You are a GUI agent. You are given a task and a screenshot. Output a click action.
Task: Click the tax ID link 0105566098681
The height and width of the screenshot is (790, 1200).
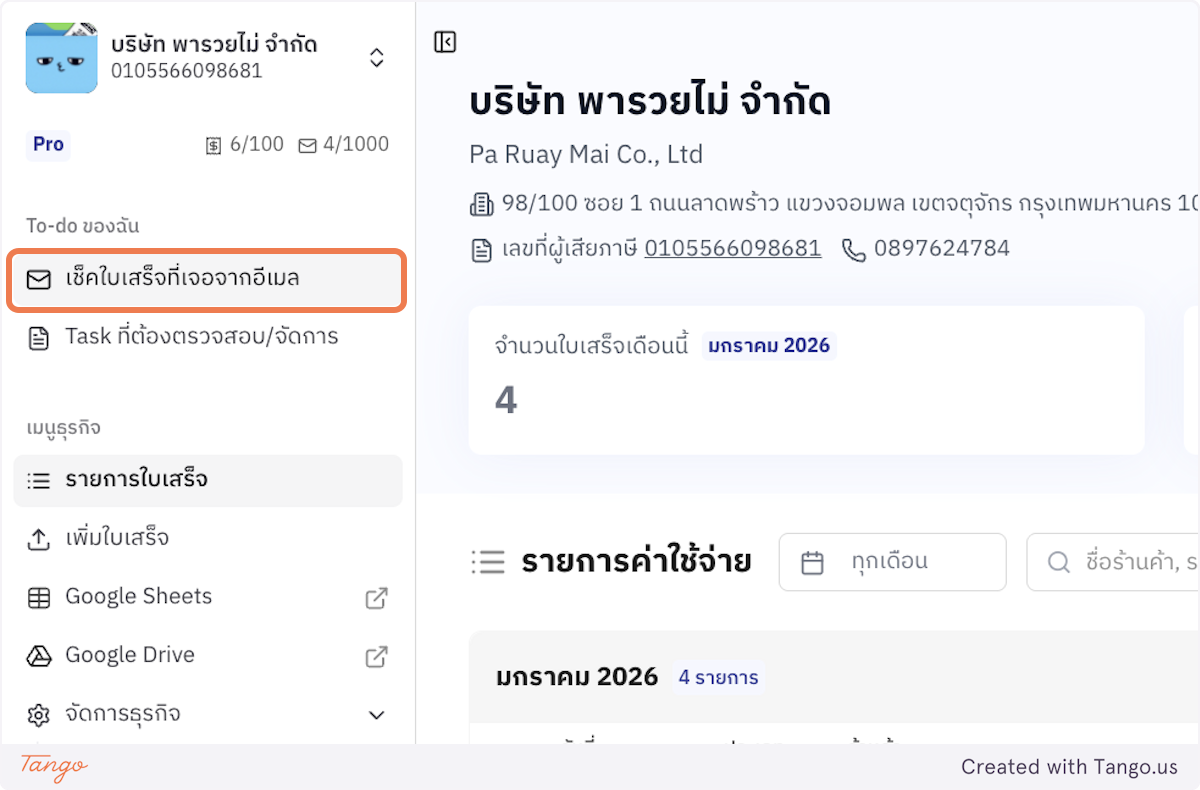click(x=732, y=248)
